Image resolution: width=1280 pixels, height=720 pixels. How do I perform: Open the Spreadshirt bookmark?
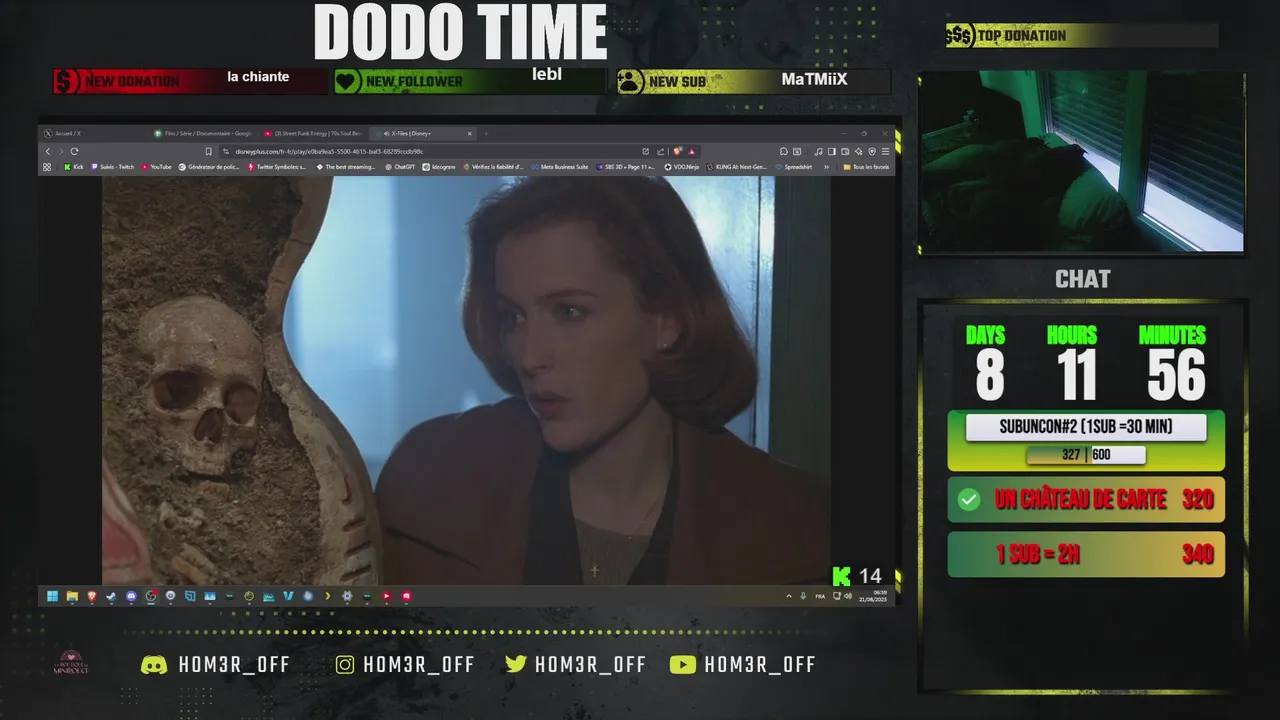click(794, 167)
